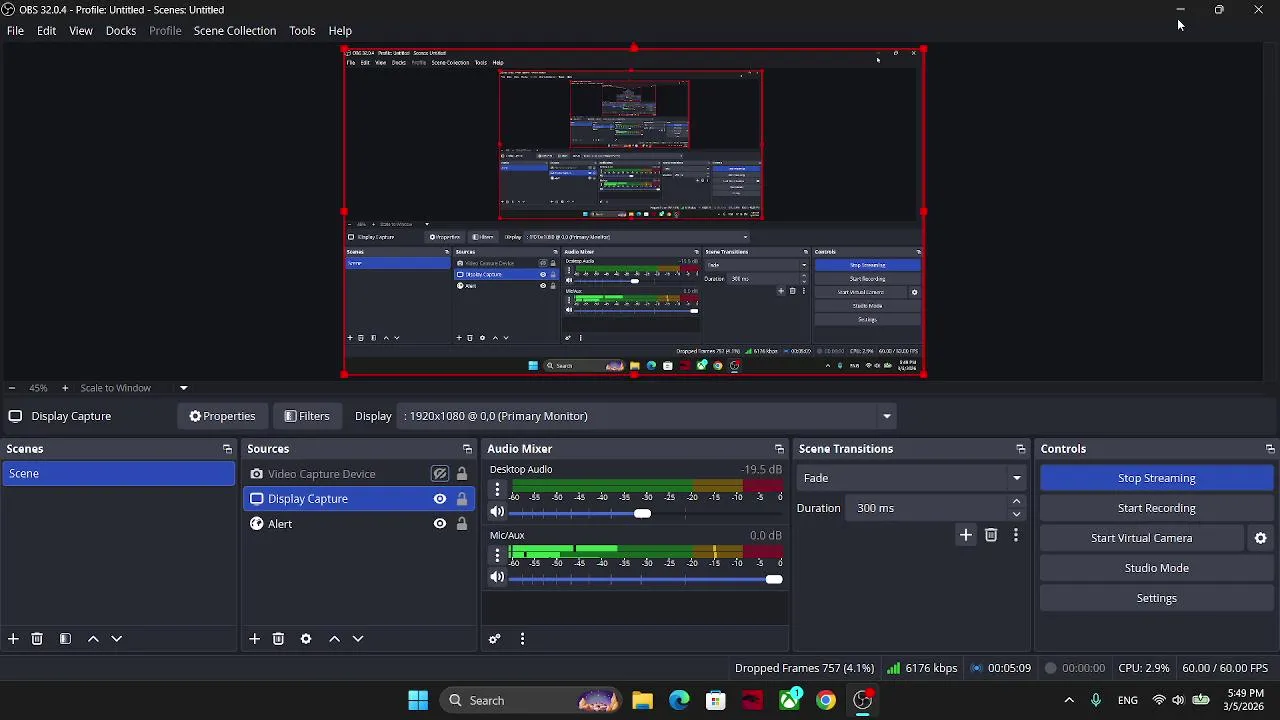
Task: Toggle lock on Alert source
Action: coord(462,524)
